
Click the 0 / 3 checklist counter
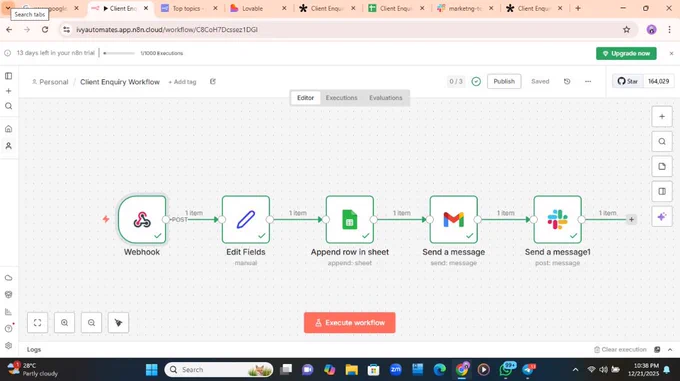[x=456, y=81]
